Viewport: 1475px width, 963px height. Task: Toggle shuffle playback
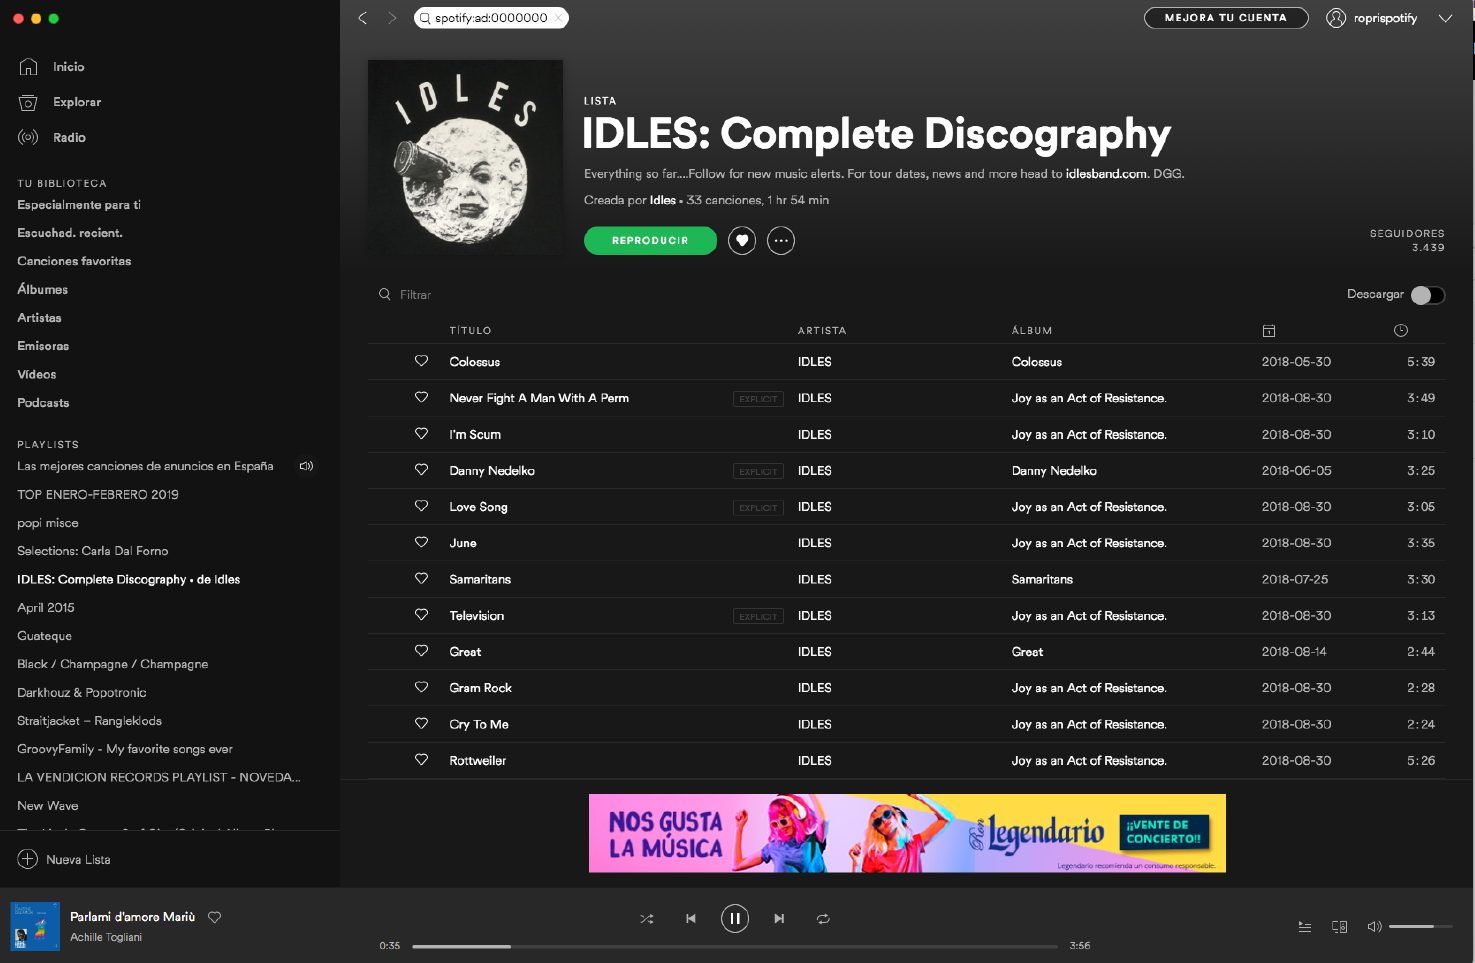pyautogui.click(x=647, y=919)
